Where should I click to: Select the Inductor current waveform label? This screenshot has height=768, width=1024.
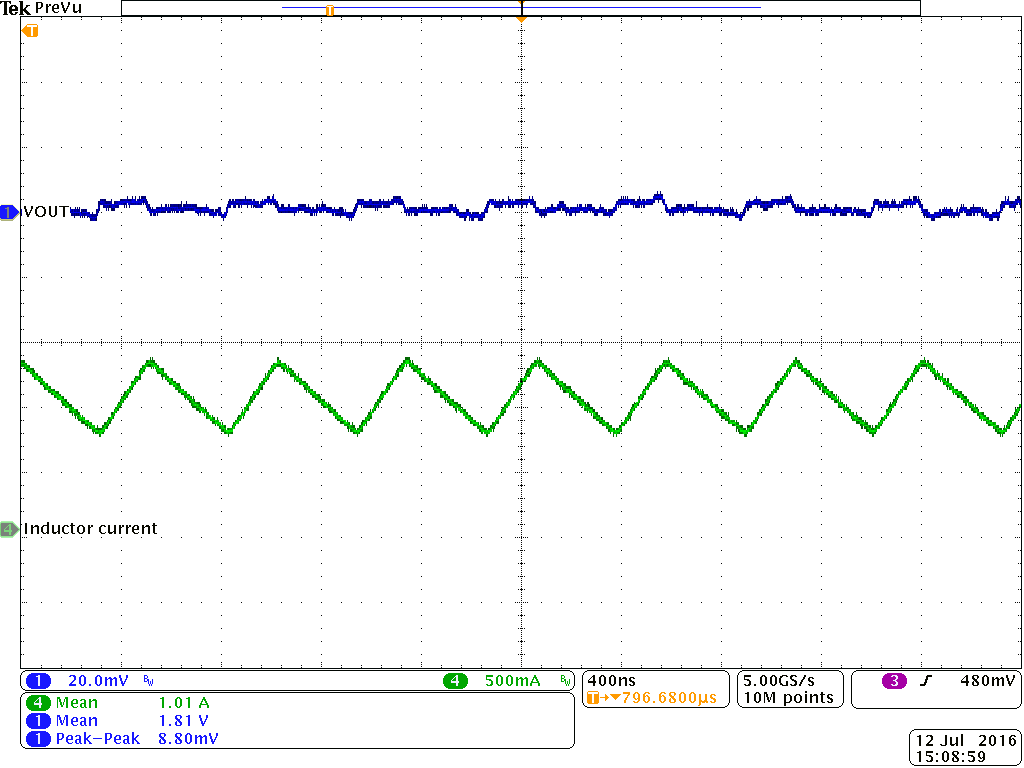pyautogui.click(x=89, y=529)
